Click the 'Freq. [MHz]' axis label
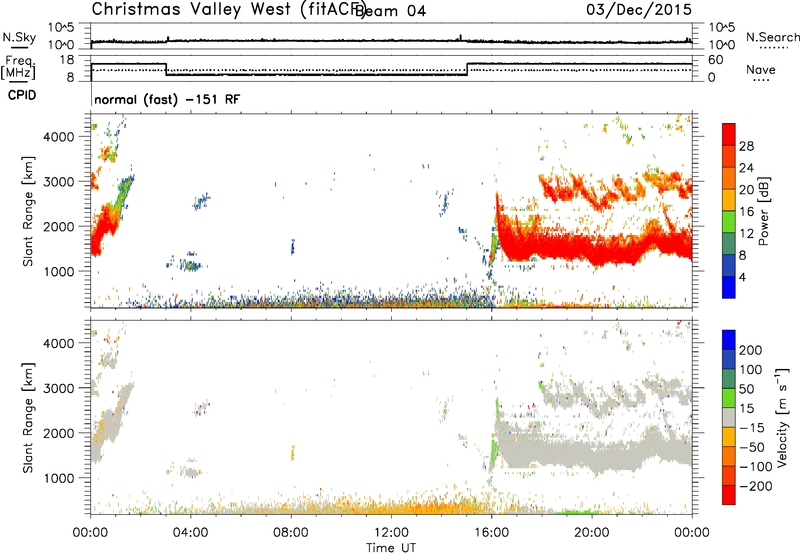The height and width of the screenshot is (554, 800). point(19,67)
